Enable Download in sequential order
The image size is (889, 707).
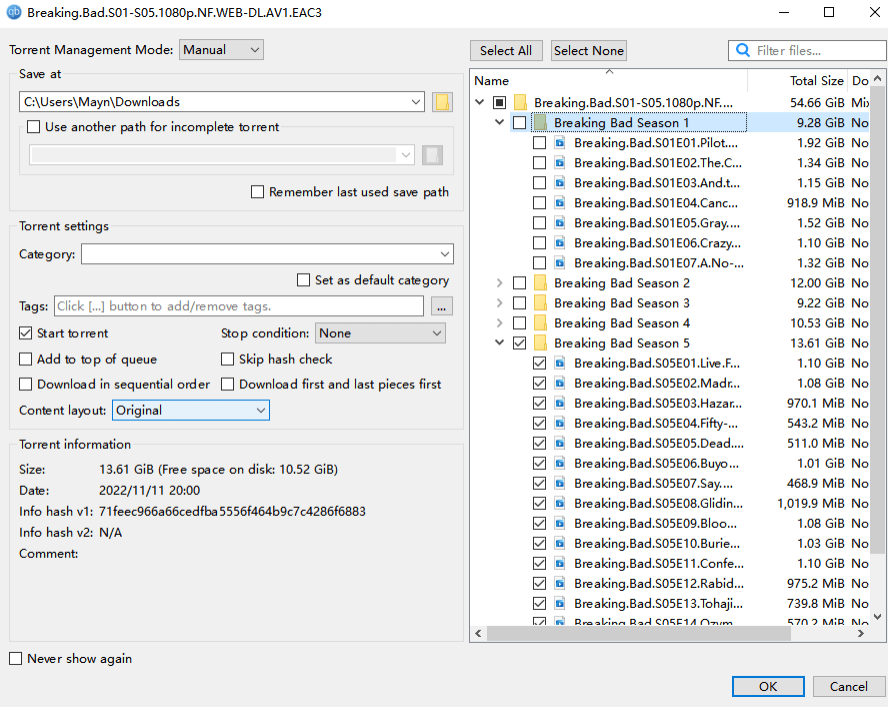(26, 384)
